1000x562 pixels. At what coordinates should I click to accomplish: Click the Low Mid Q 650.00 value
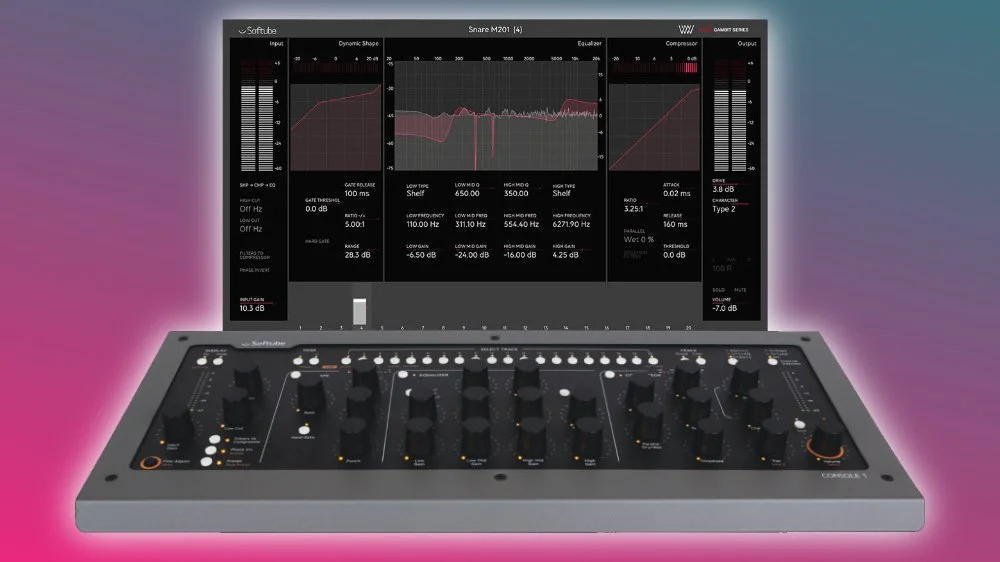click(x=467, y=193)
